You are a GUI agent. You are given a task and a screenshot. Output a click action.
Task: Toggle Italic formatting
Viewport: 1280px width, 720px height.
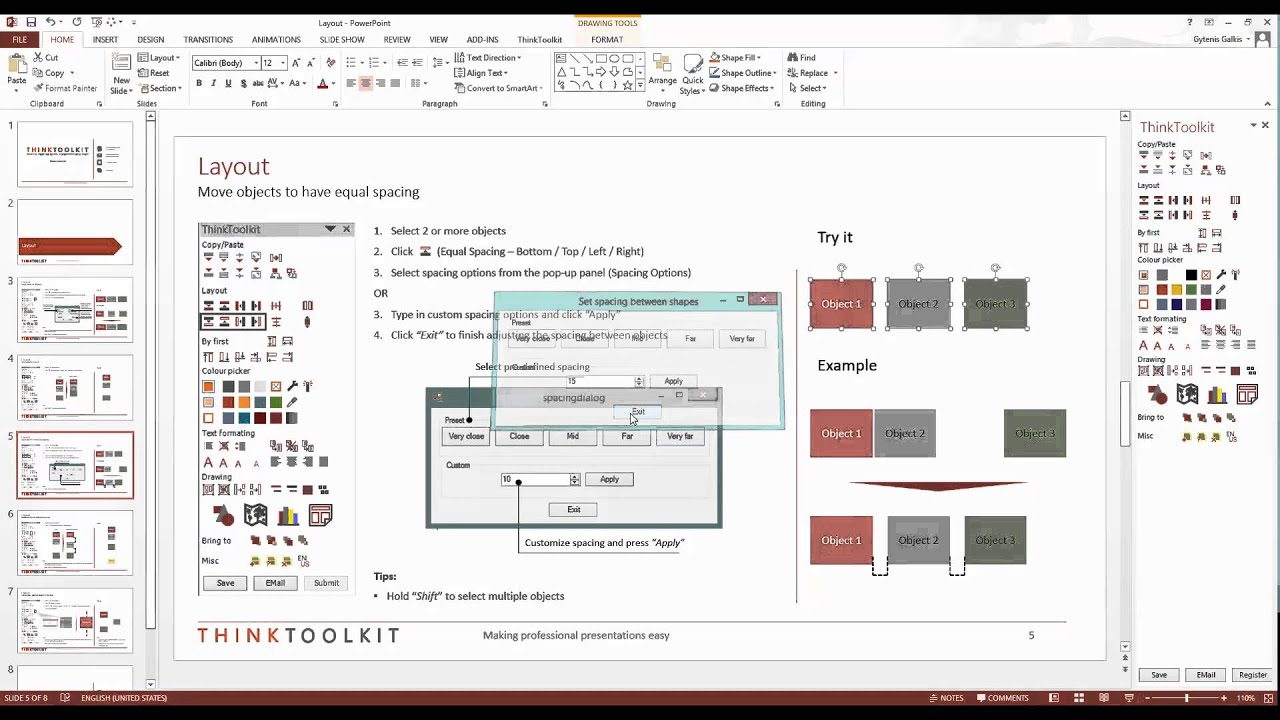[214, 83]
